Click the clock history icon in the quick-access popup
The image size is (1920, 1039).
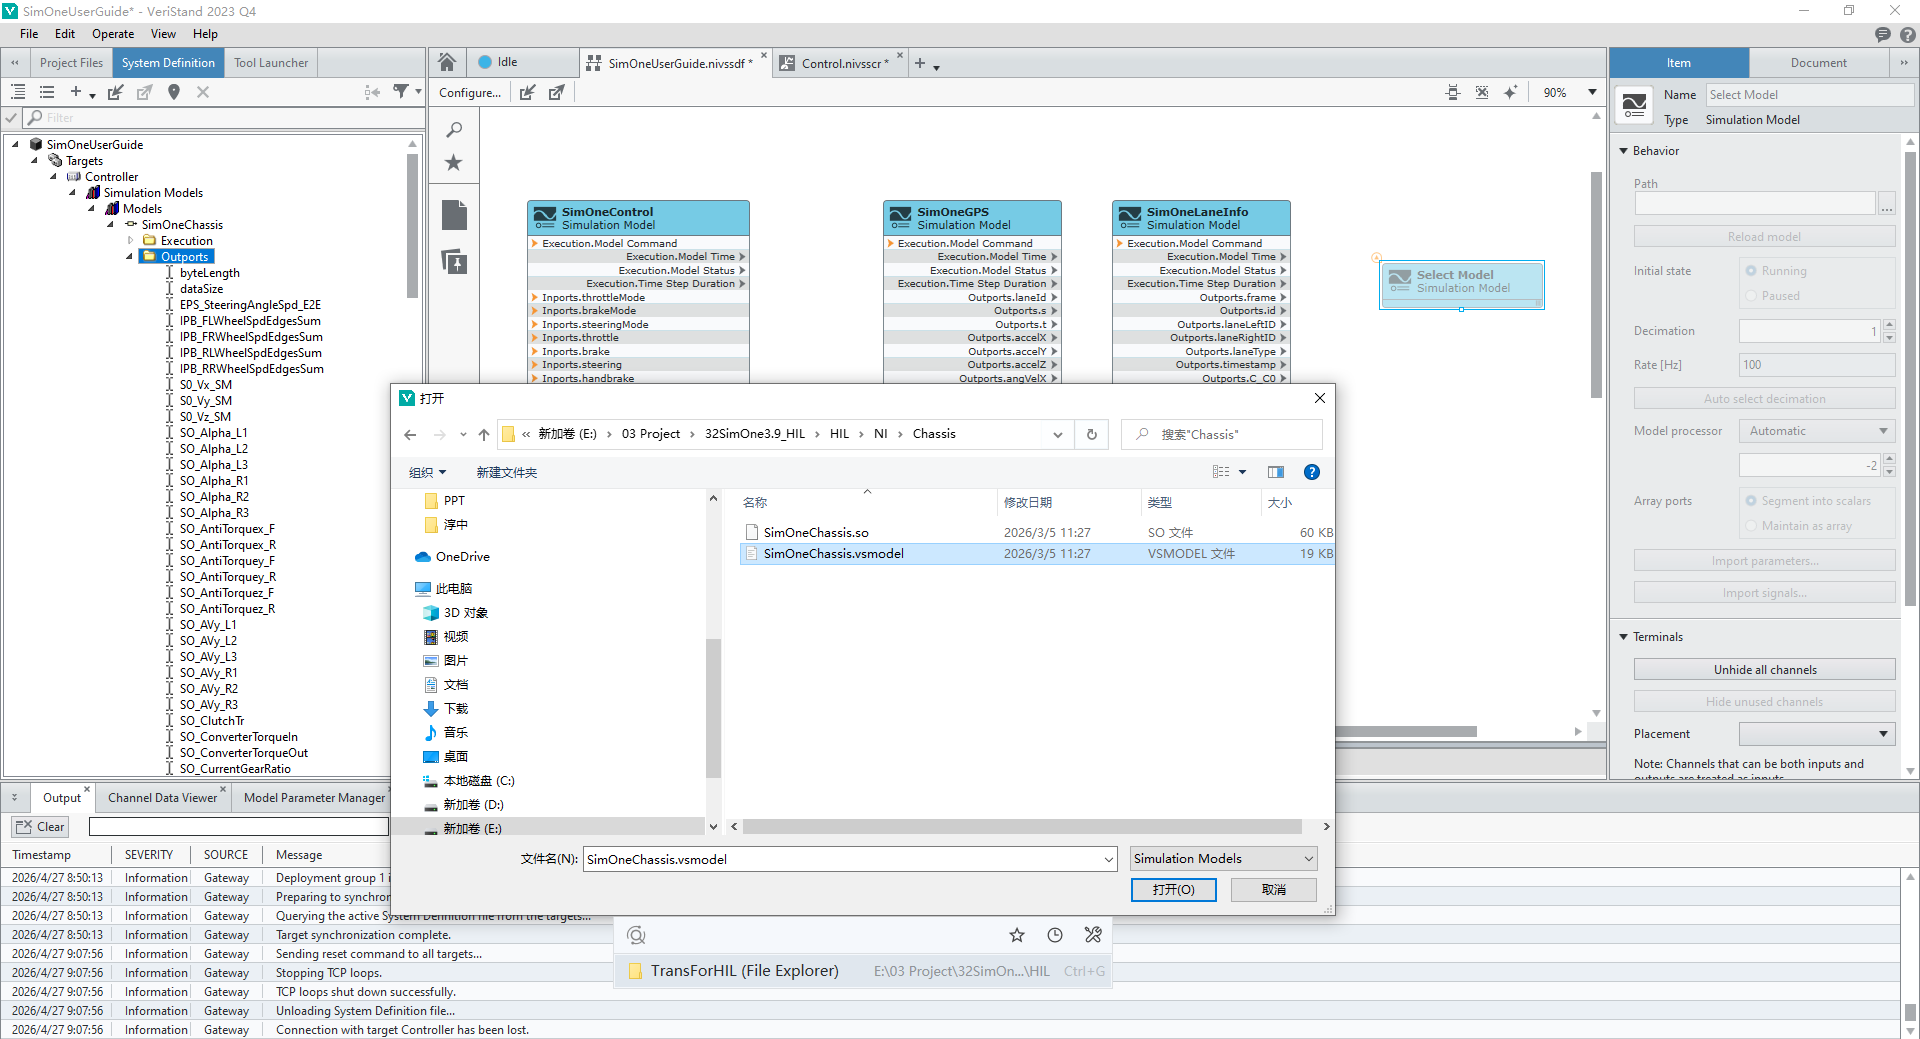pos(1055,935)
